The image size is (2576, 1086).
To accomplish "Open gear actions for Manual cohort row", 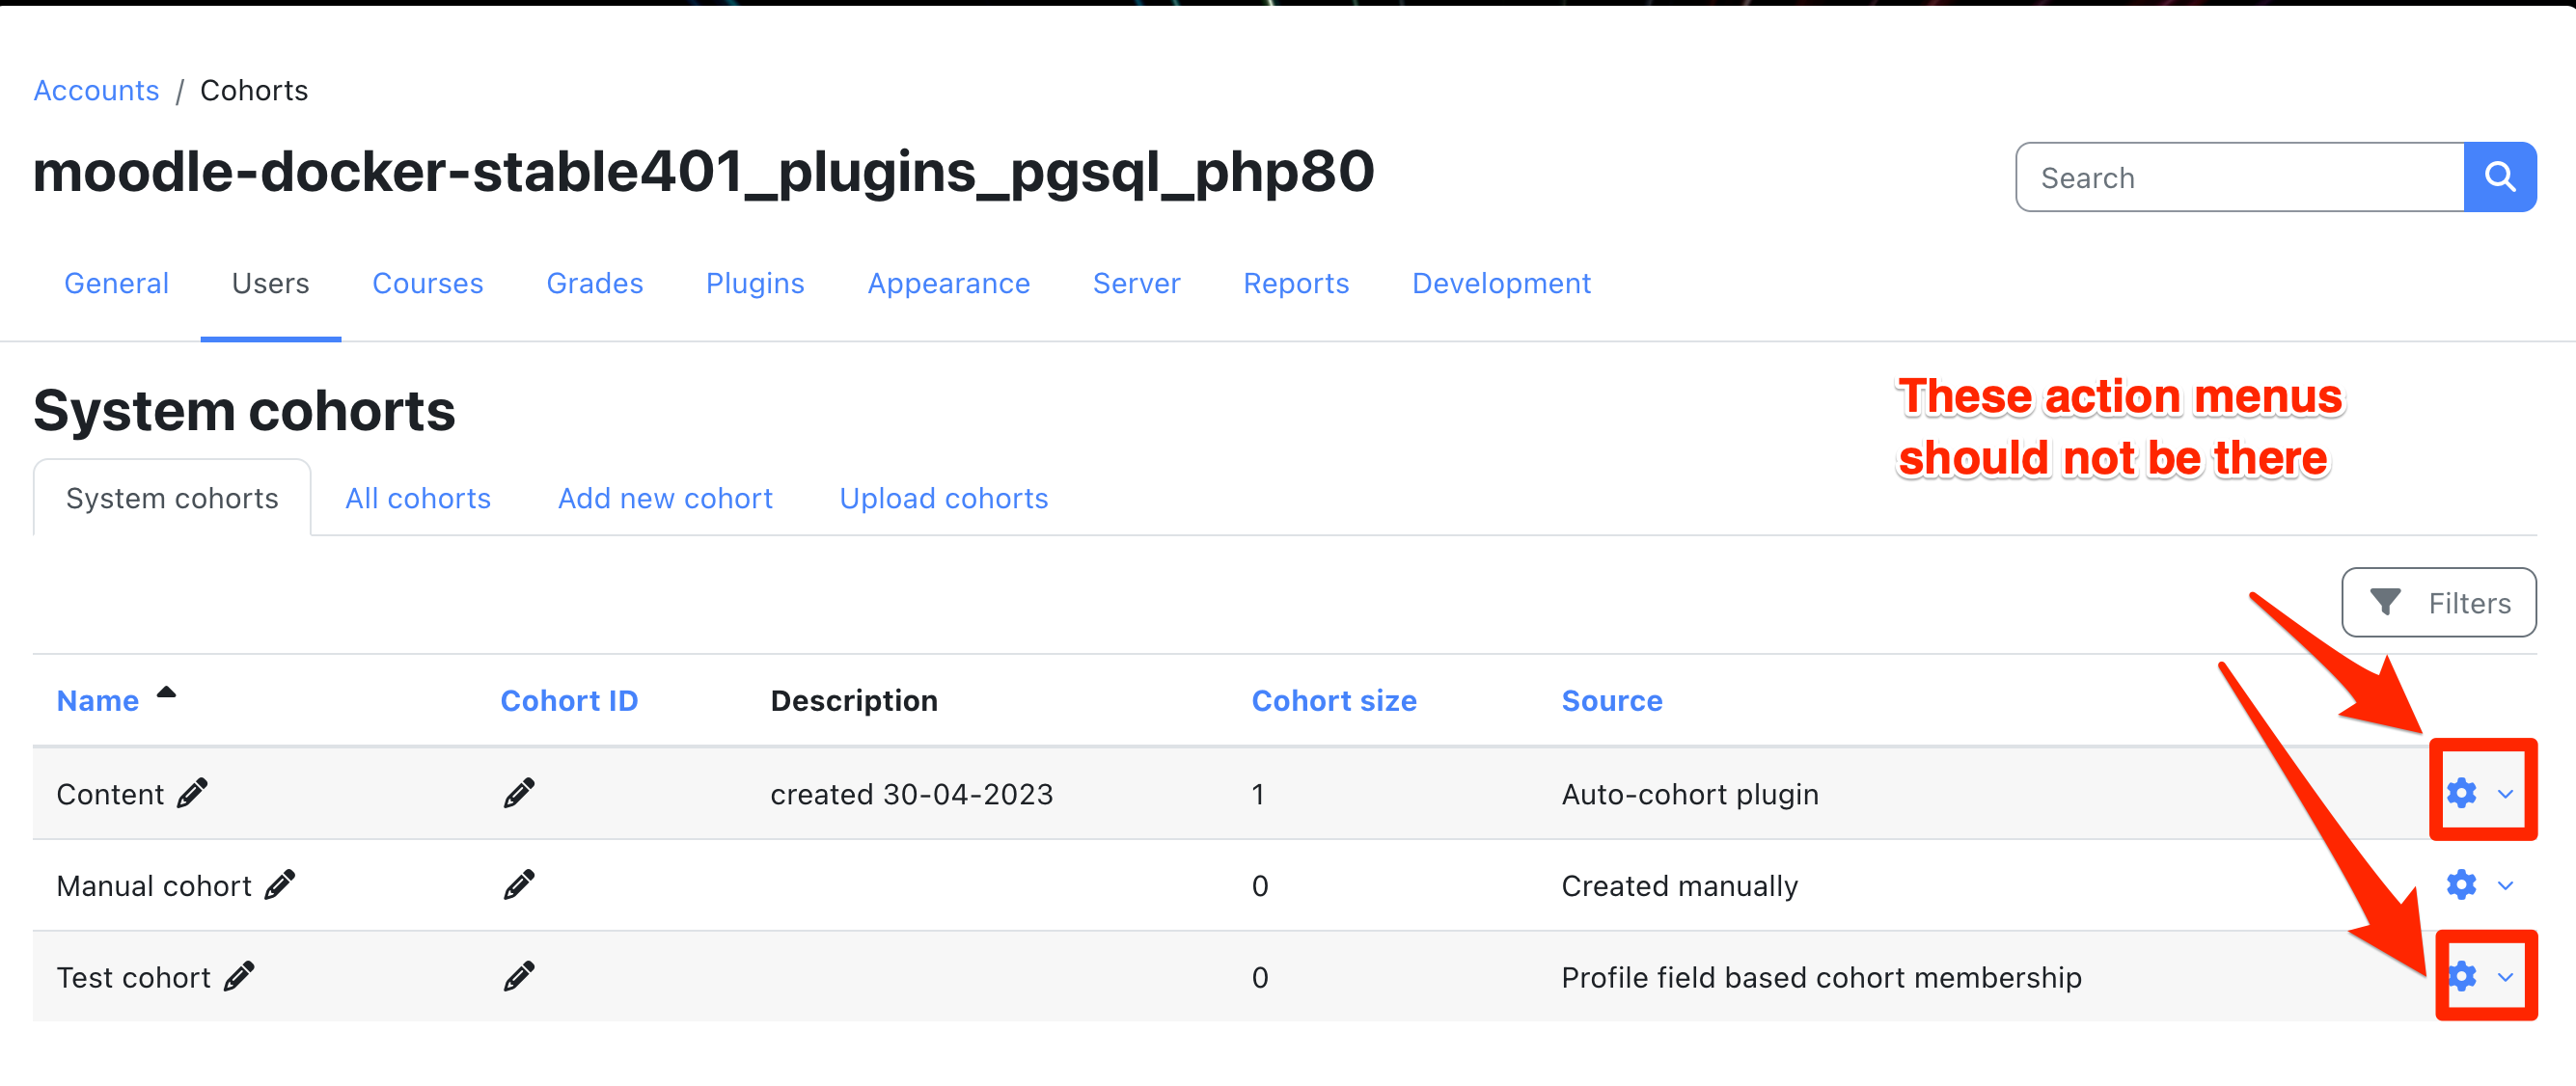I will click(x=2461, y=885).
